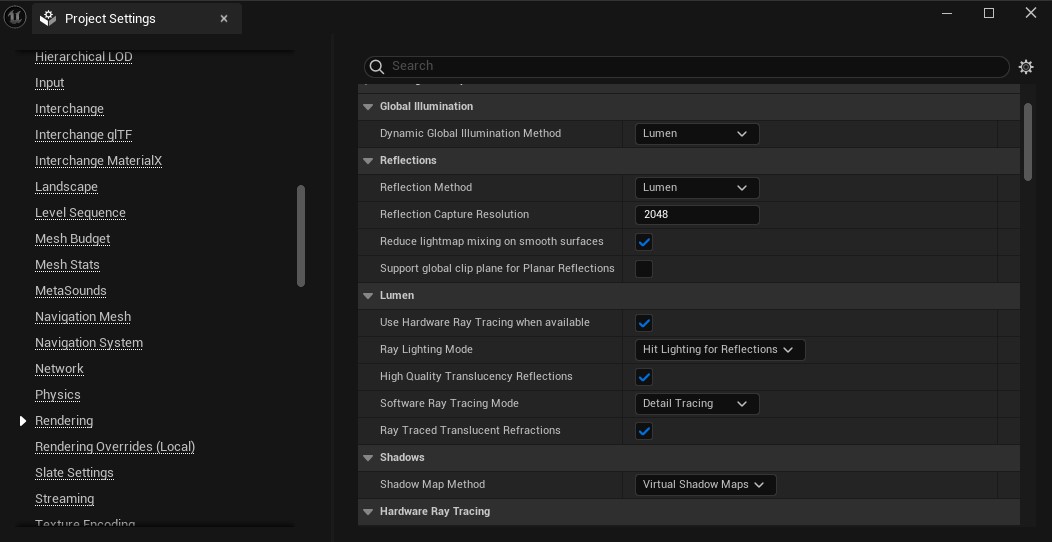The height and width of the screenshot is (542, 1052).
Task: Click the Reflection Capture Resolution label
Action: [454, 215]
